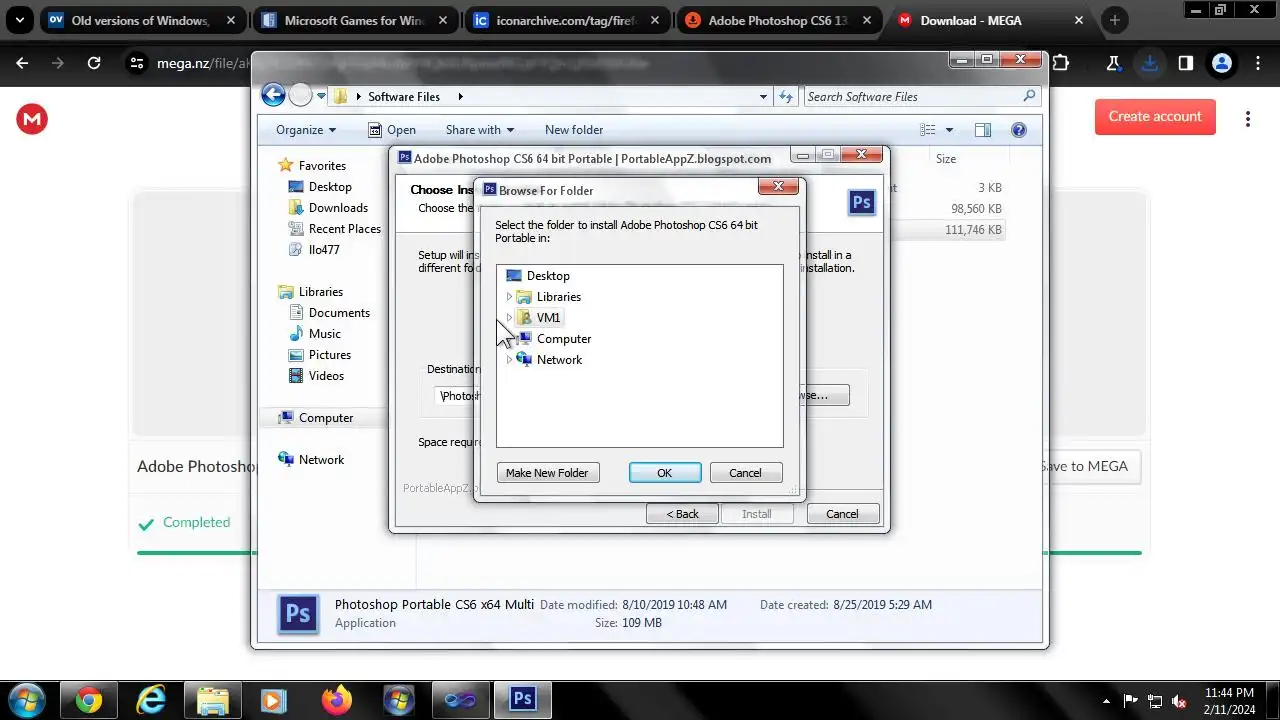Click Make New Folder button
The width and height of the screenshot is (1280, 720).
coord(547,473)
